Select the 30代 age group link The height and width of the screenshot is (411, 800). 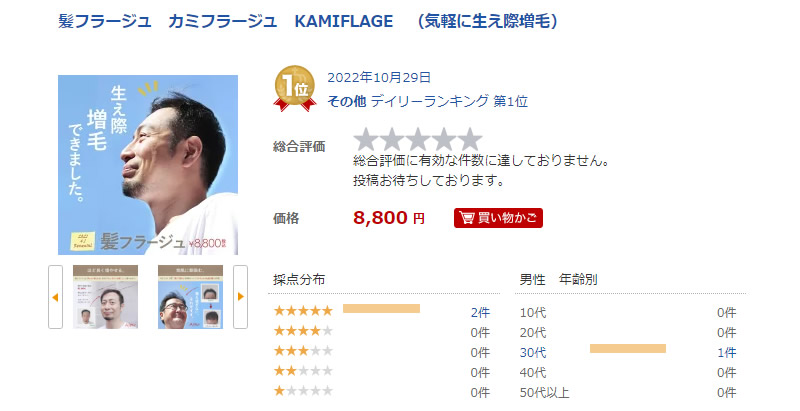533,352
